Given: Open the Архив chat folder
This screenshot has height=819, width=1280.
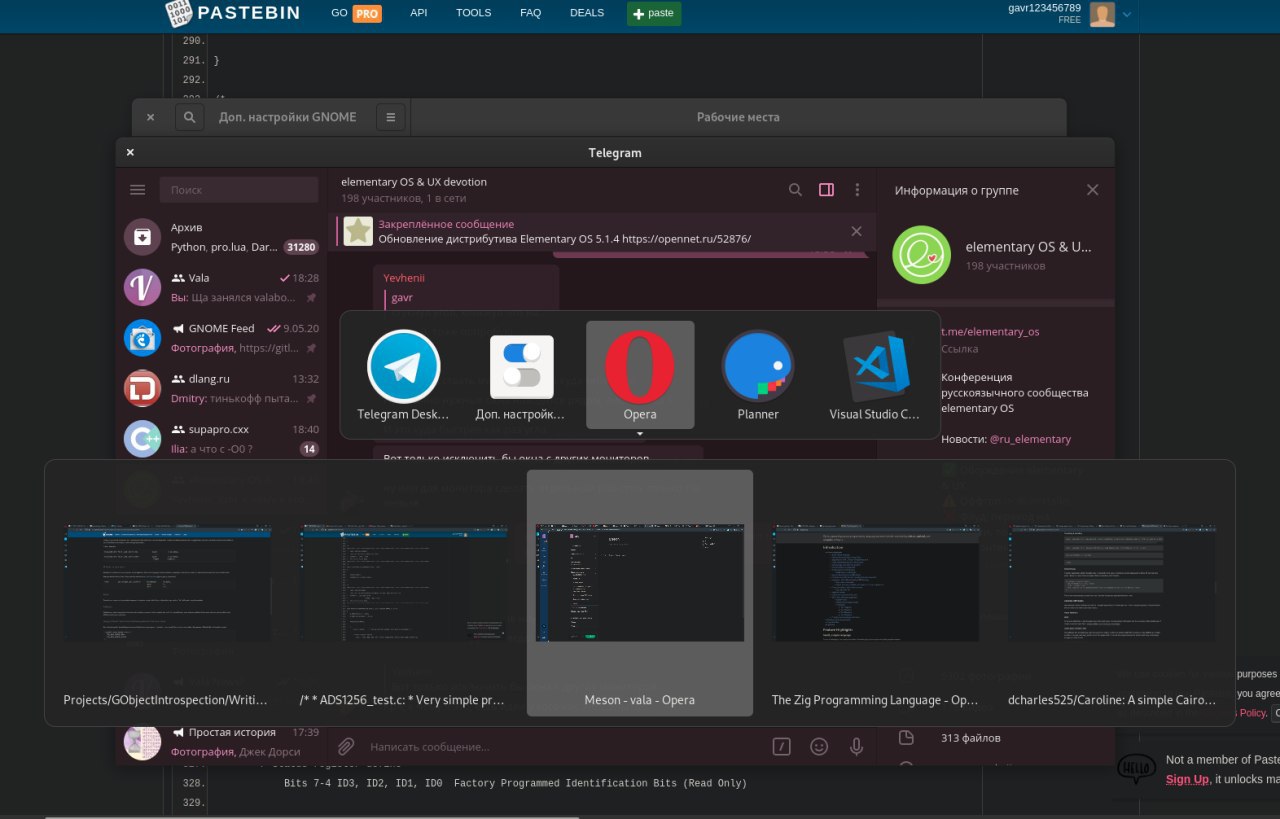Looking at the screenshot, I should [x=221, y=237].
